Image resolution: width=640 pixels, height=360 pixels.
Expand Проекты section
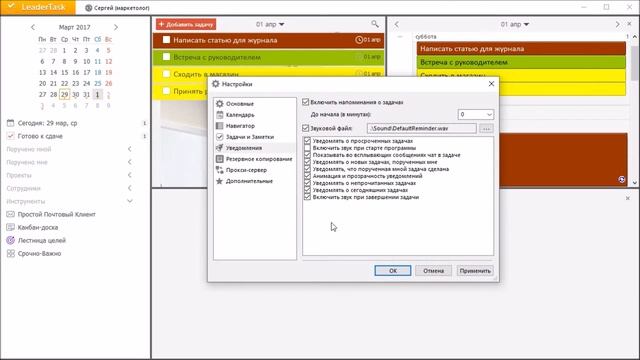coord(130,175)
